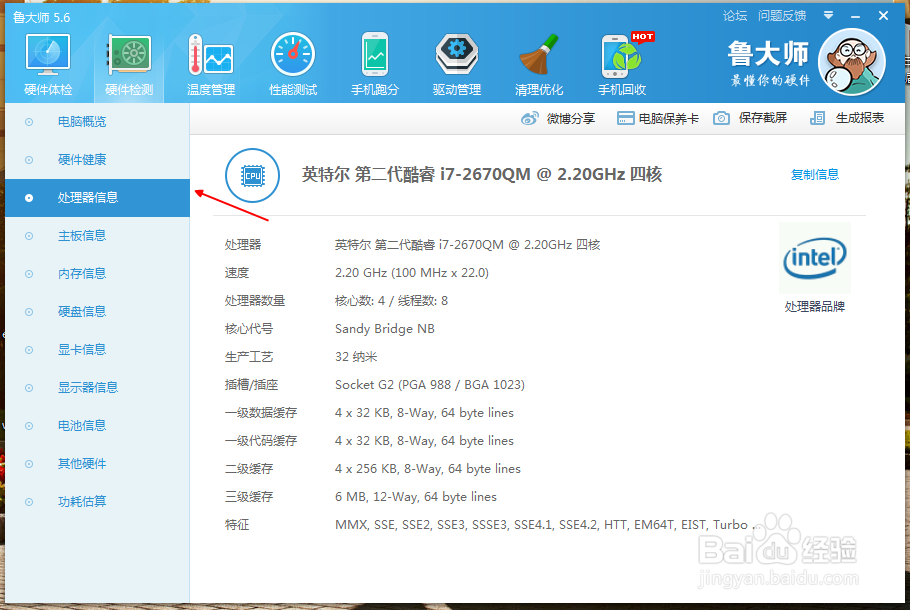The width and height of the screenshot is (910, 610).
Task: Click 复制信息 copy info link
Action: pos(815,174)
